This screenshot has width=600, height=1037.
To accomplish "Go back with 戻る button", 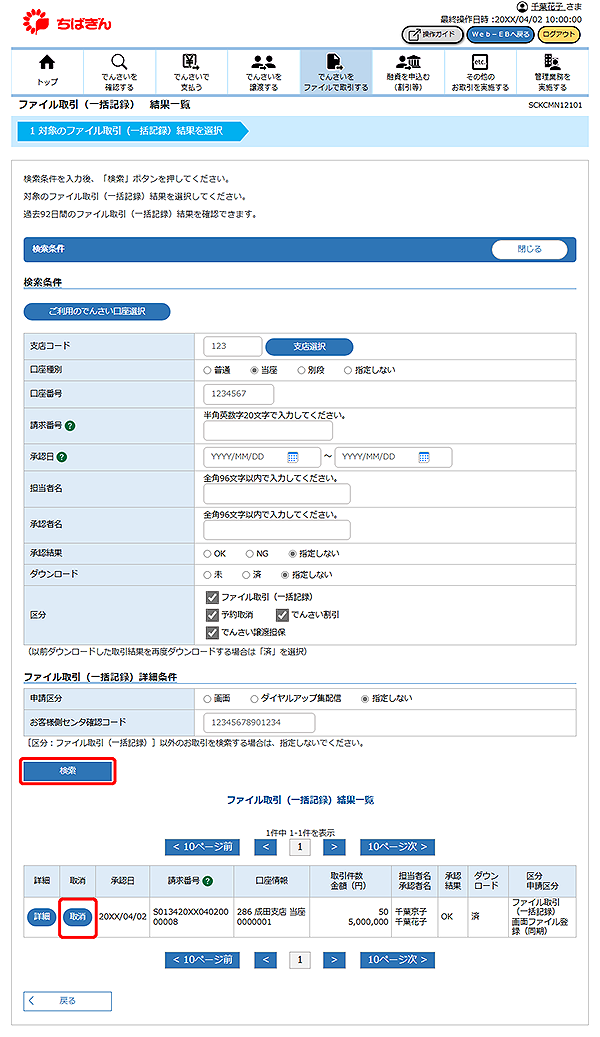I will coord(67,1001).
